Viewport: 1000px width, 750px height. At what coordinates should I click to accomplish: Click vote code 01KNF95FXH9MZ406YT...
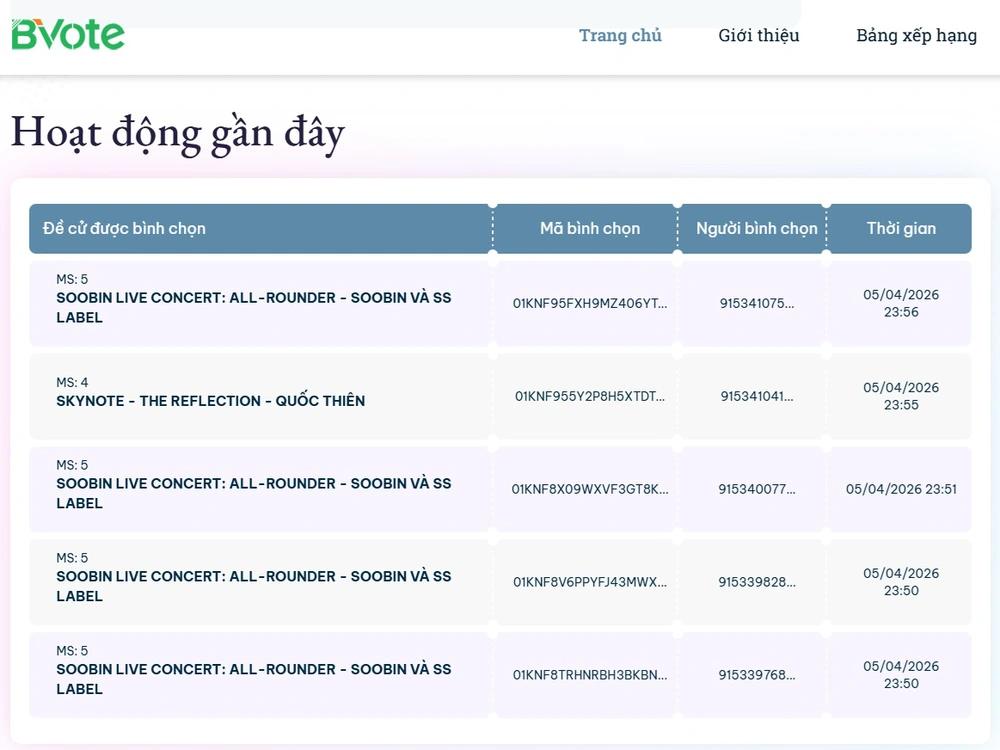tap(589, 304)
